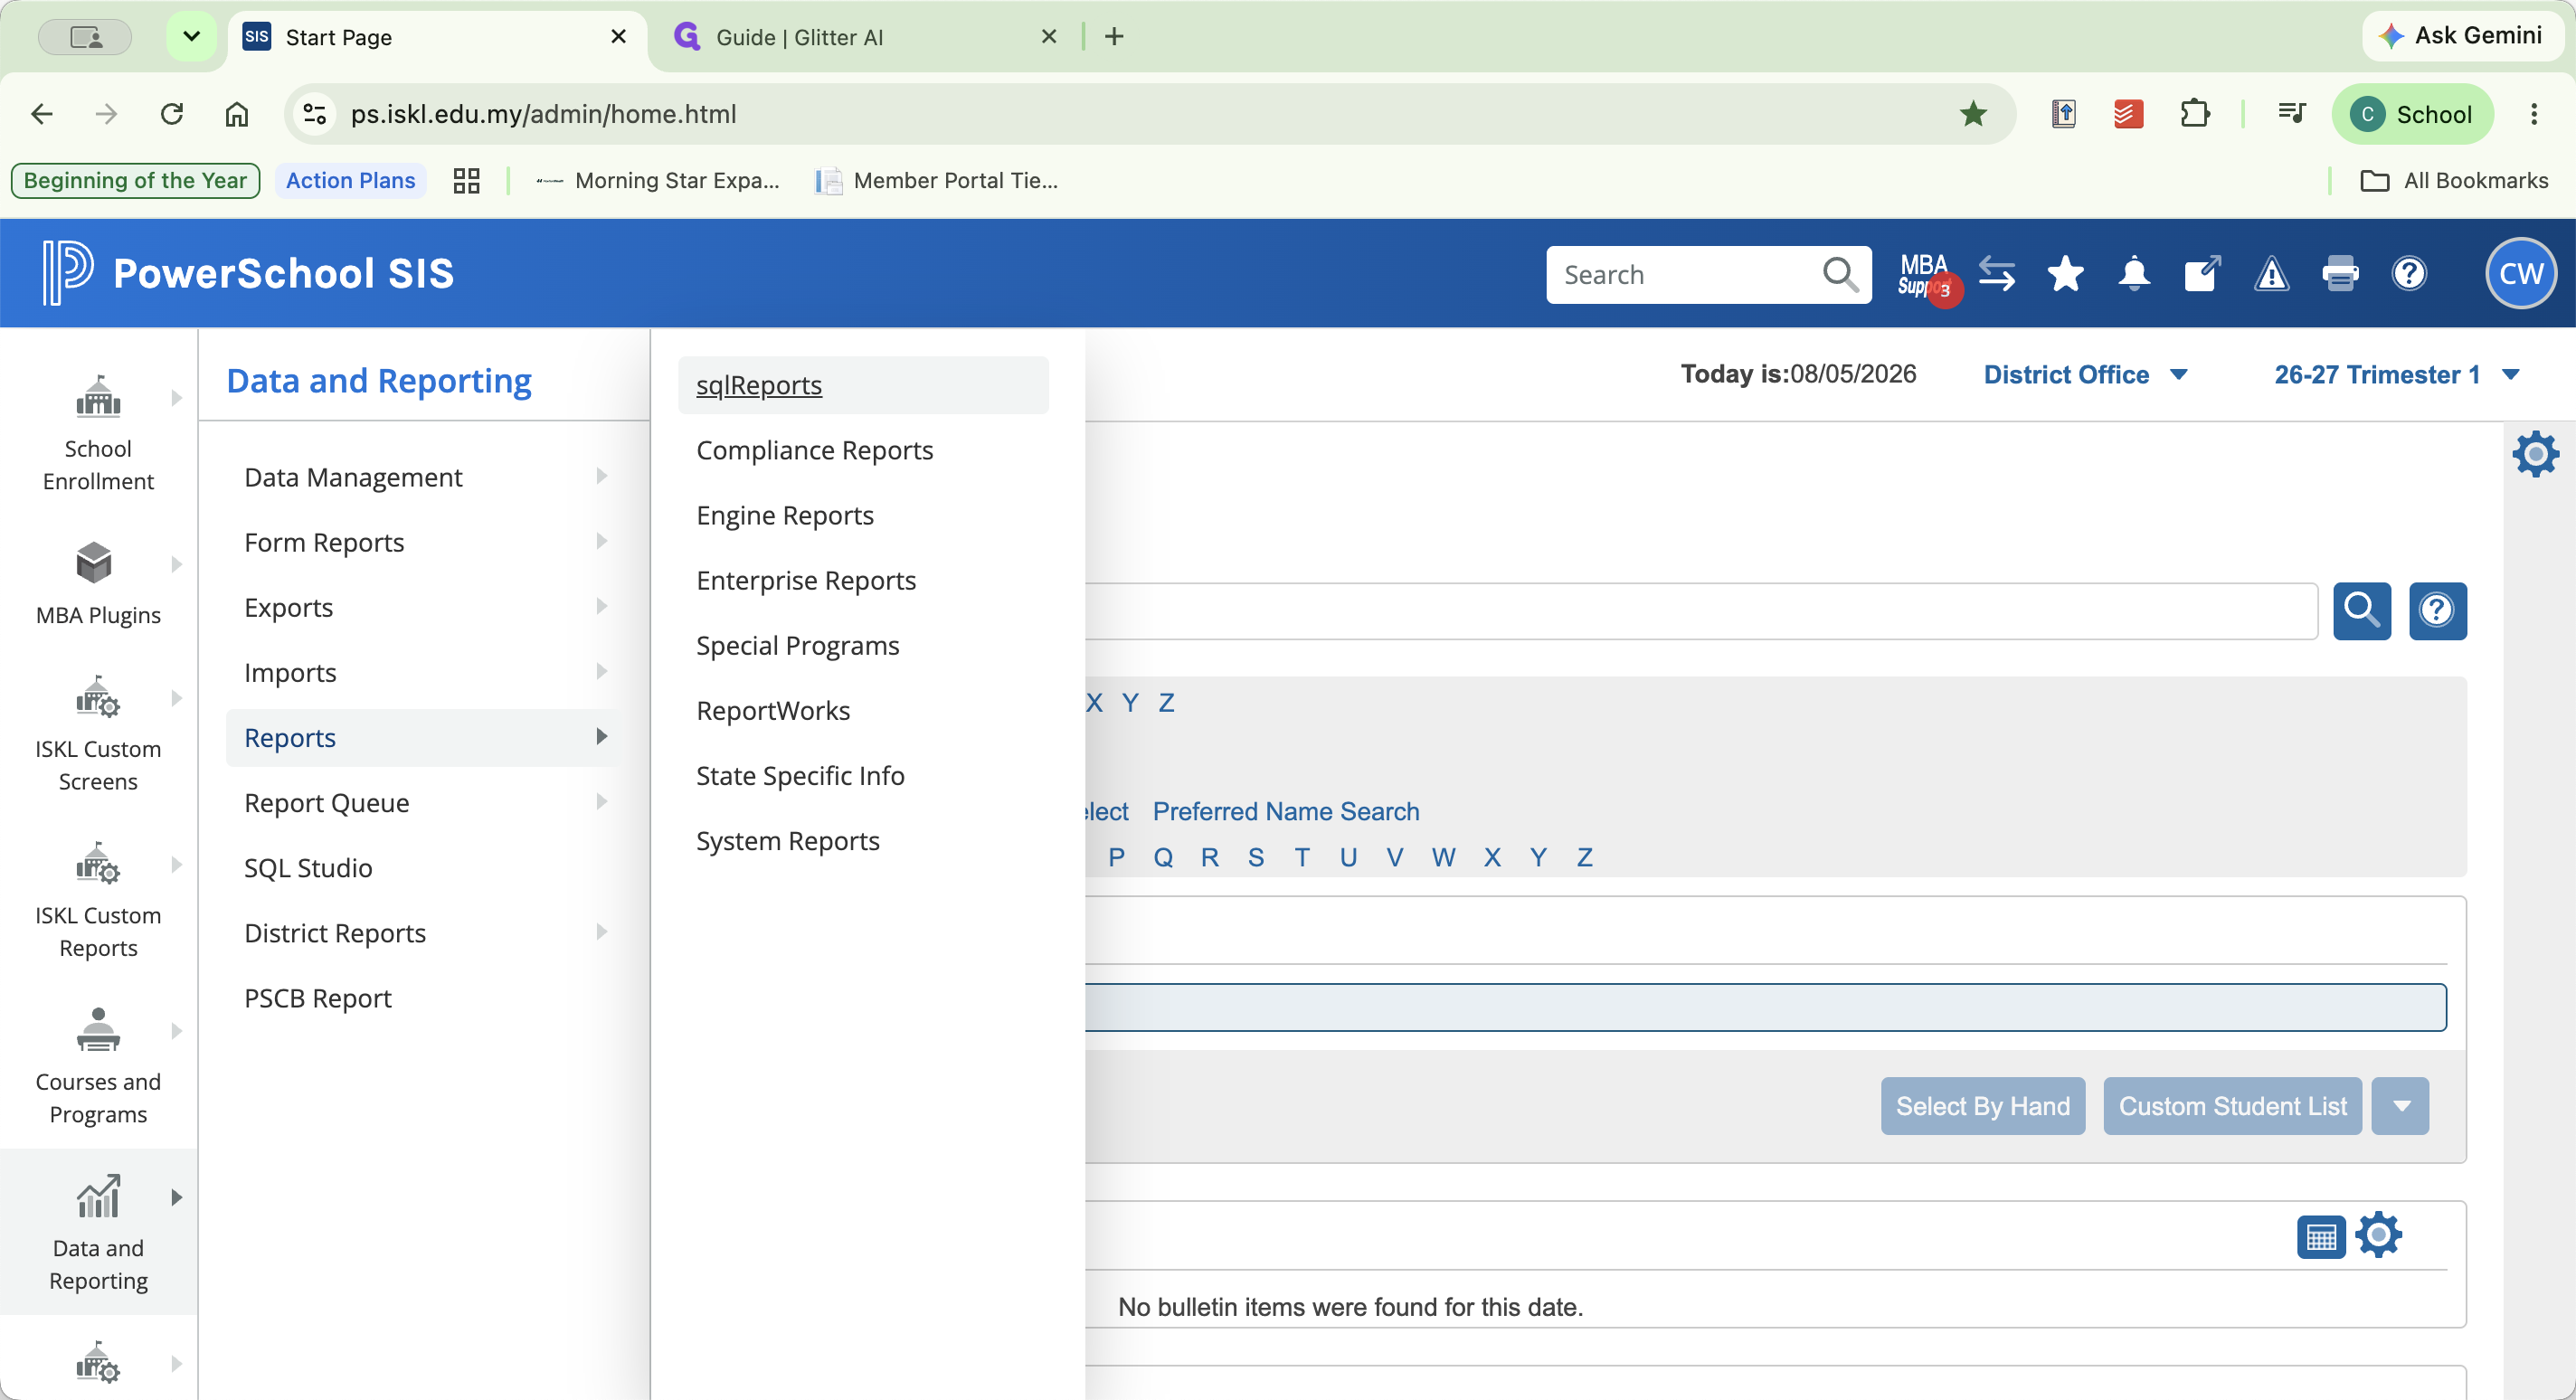Click the transfer arrows header icon

[x=1997, y=274]
